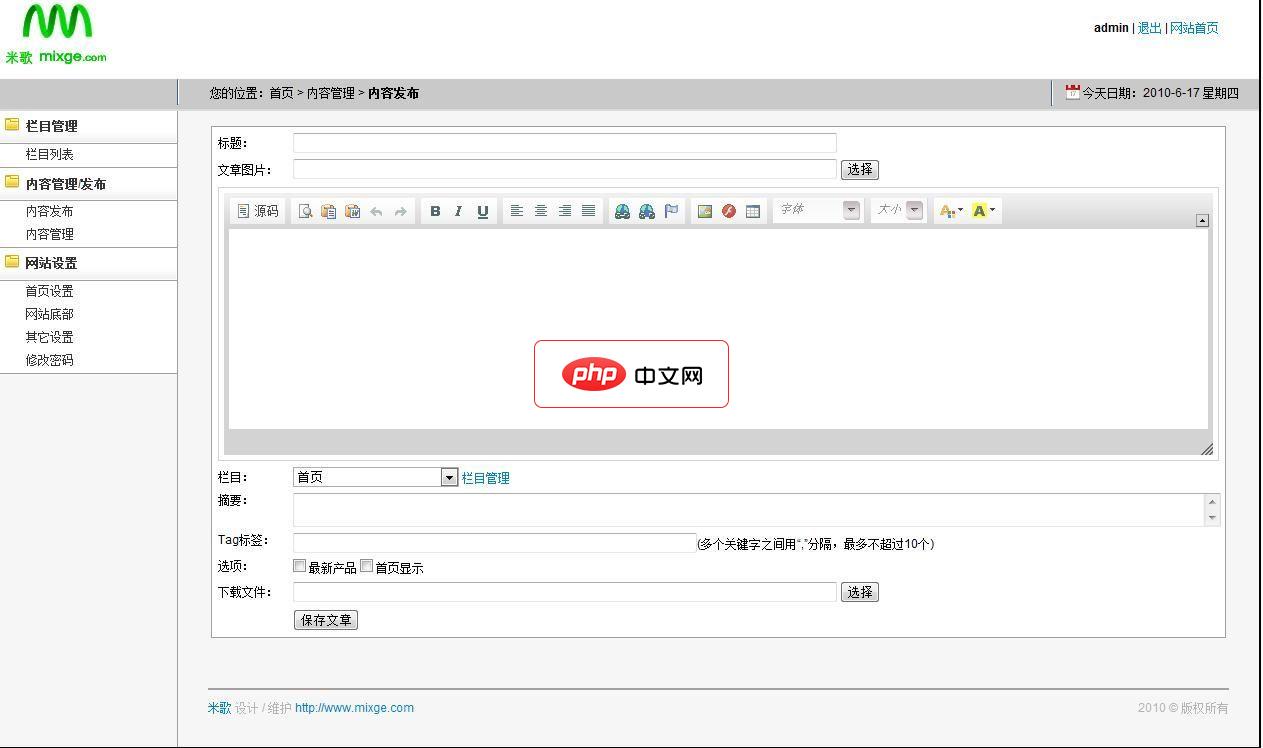Viewport: 1263px width, 748px height.
Task: Click the paste from Word icon
Action: coord(351,210)
